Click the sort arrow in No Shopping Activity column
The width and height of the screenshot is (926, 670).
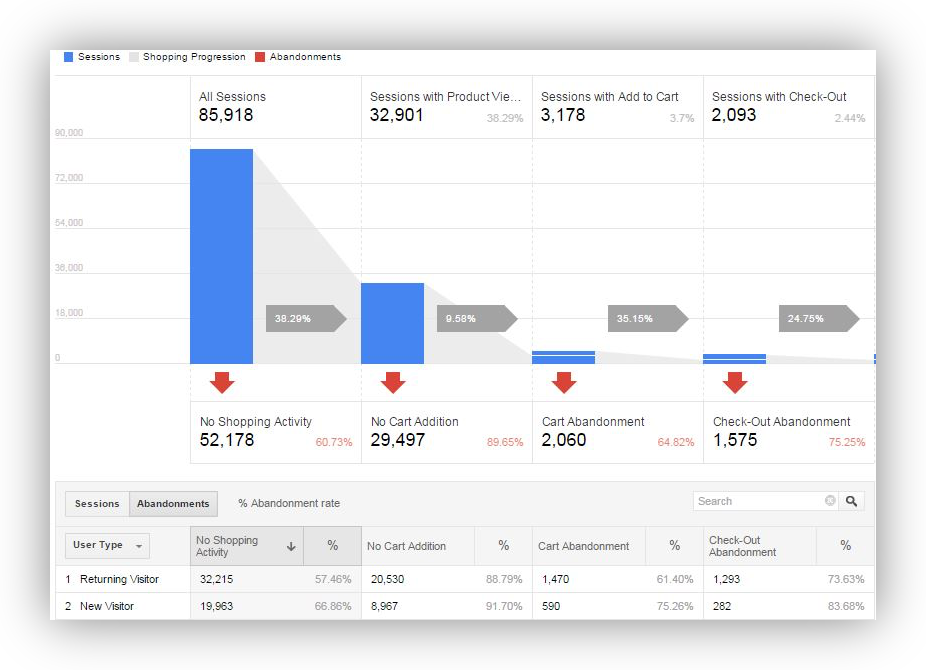tap(291, 547)
